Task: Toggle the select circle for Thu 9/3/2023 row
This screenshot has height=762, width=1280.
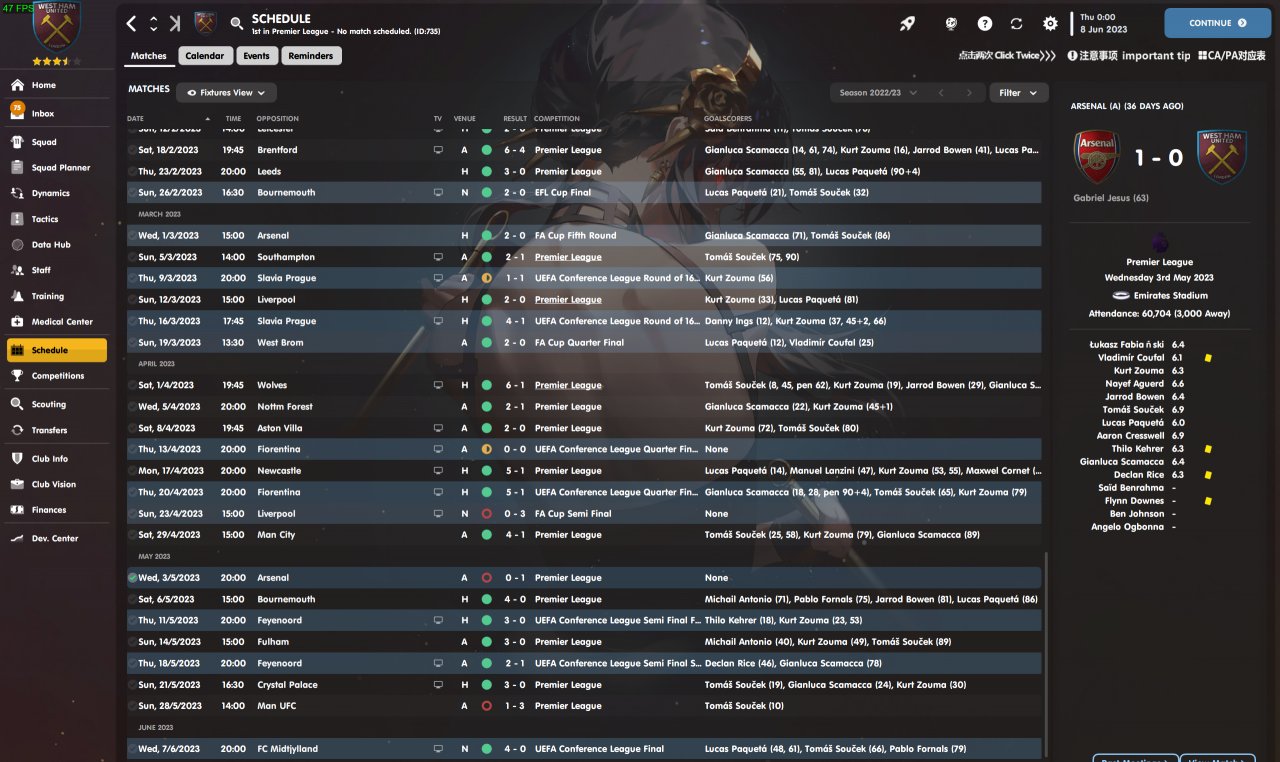Action: pyautogui.click(x=133, y=278)
